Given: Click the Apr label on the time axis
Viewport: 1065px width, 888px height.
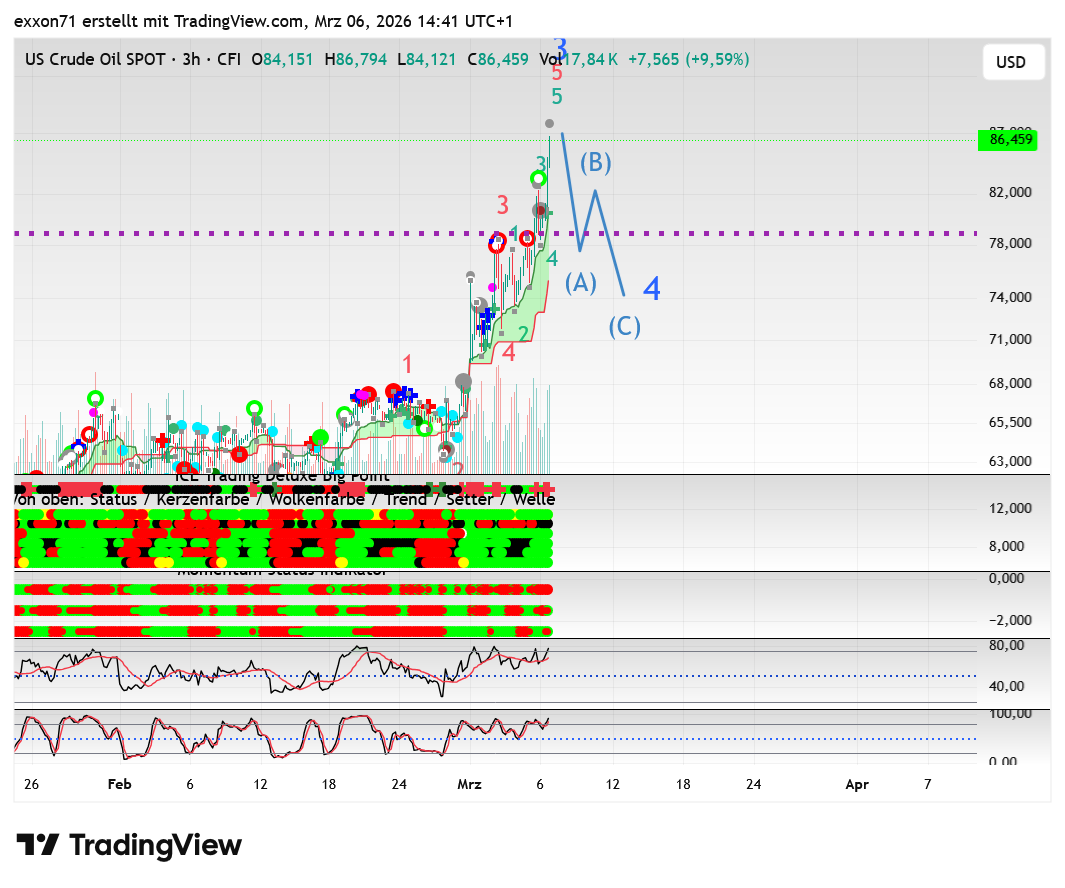Looking at the screenshot, I should click(857, 785).
